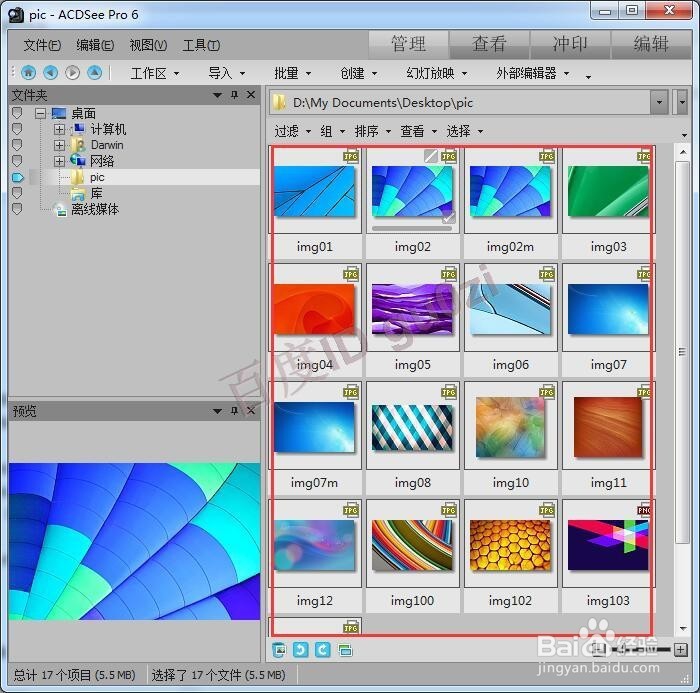
Task: Click the ACDSee app icon in title bar
Action: click(x=16, y=15)
